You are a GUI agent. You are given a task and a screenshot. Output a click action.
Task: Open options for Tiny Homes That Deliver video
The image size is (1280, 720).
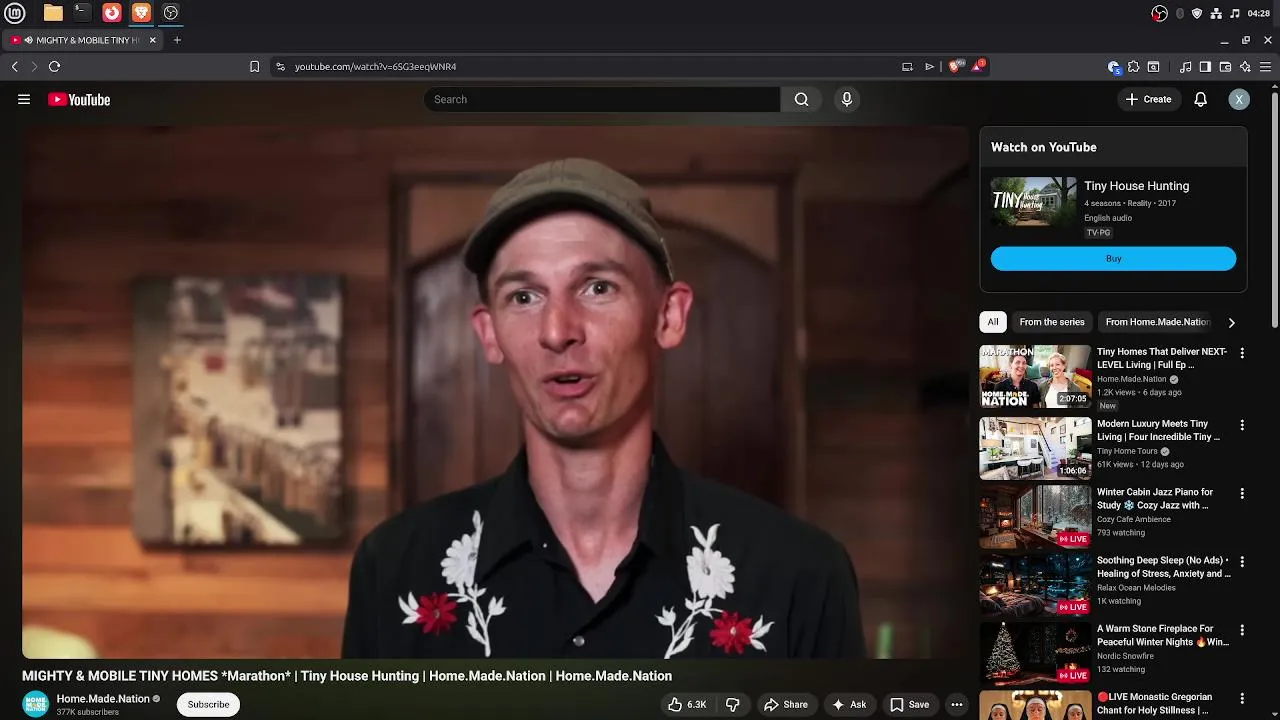click(x=1242, y=353)
